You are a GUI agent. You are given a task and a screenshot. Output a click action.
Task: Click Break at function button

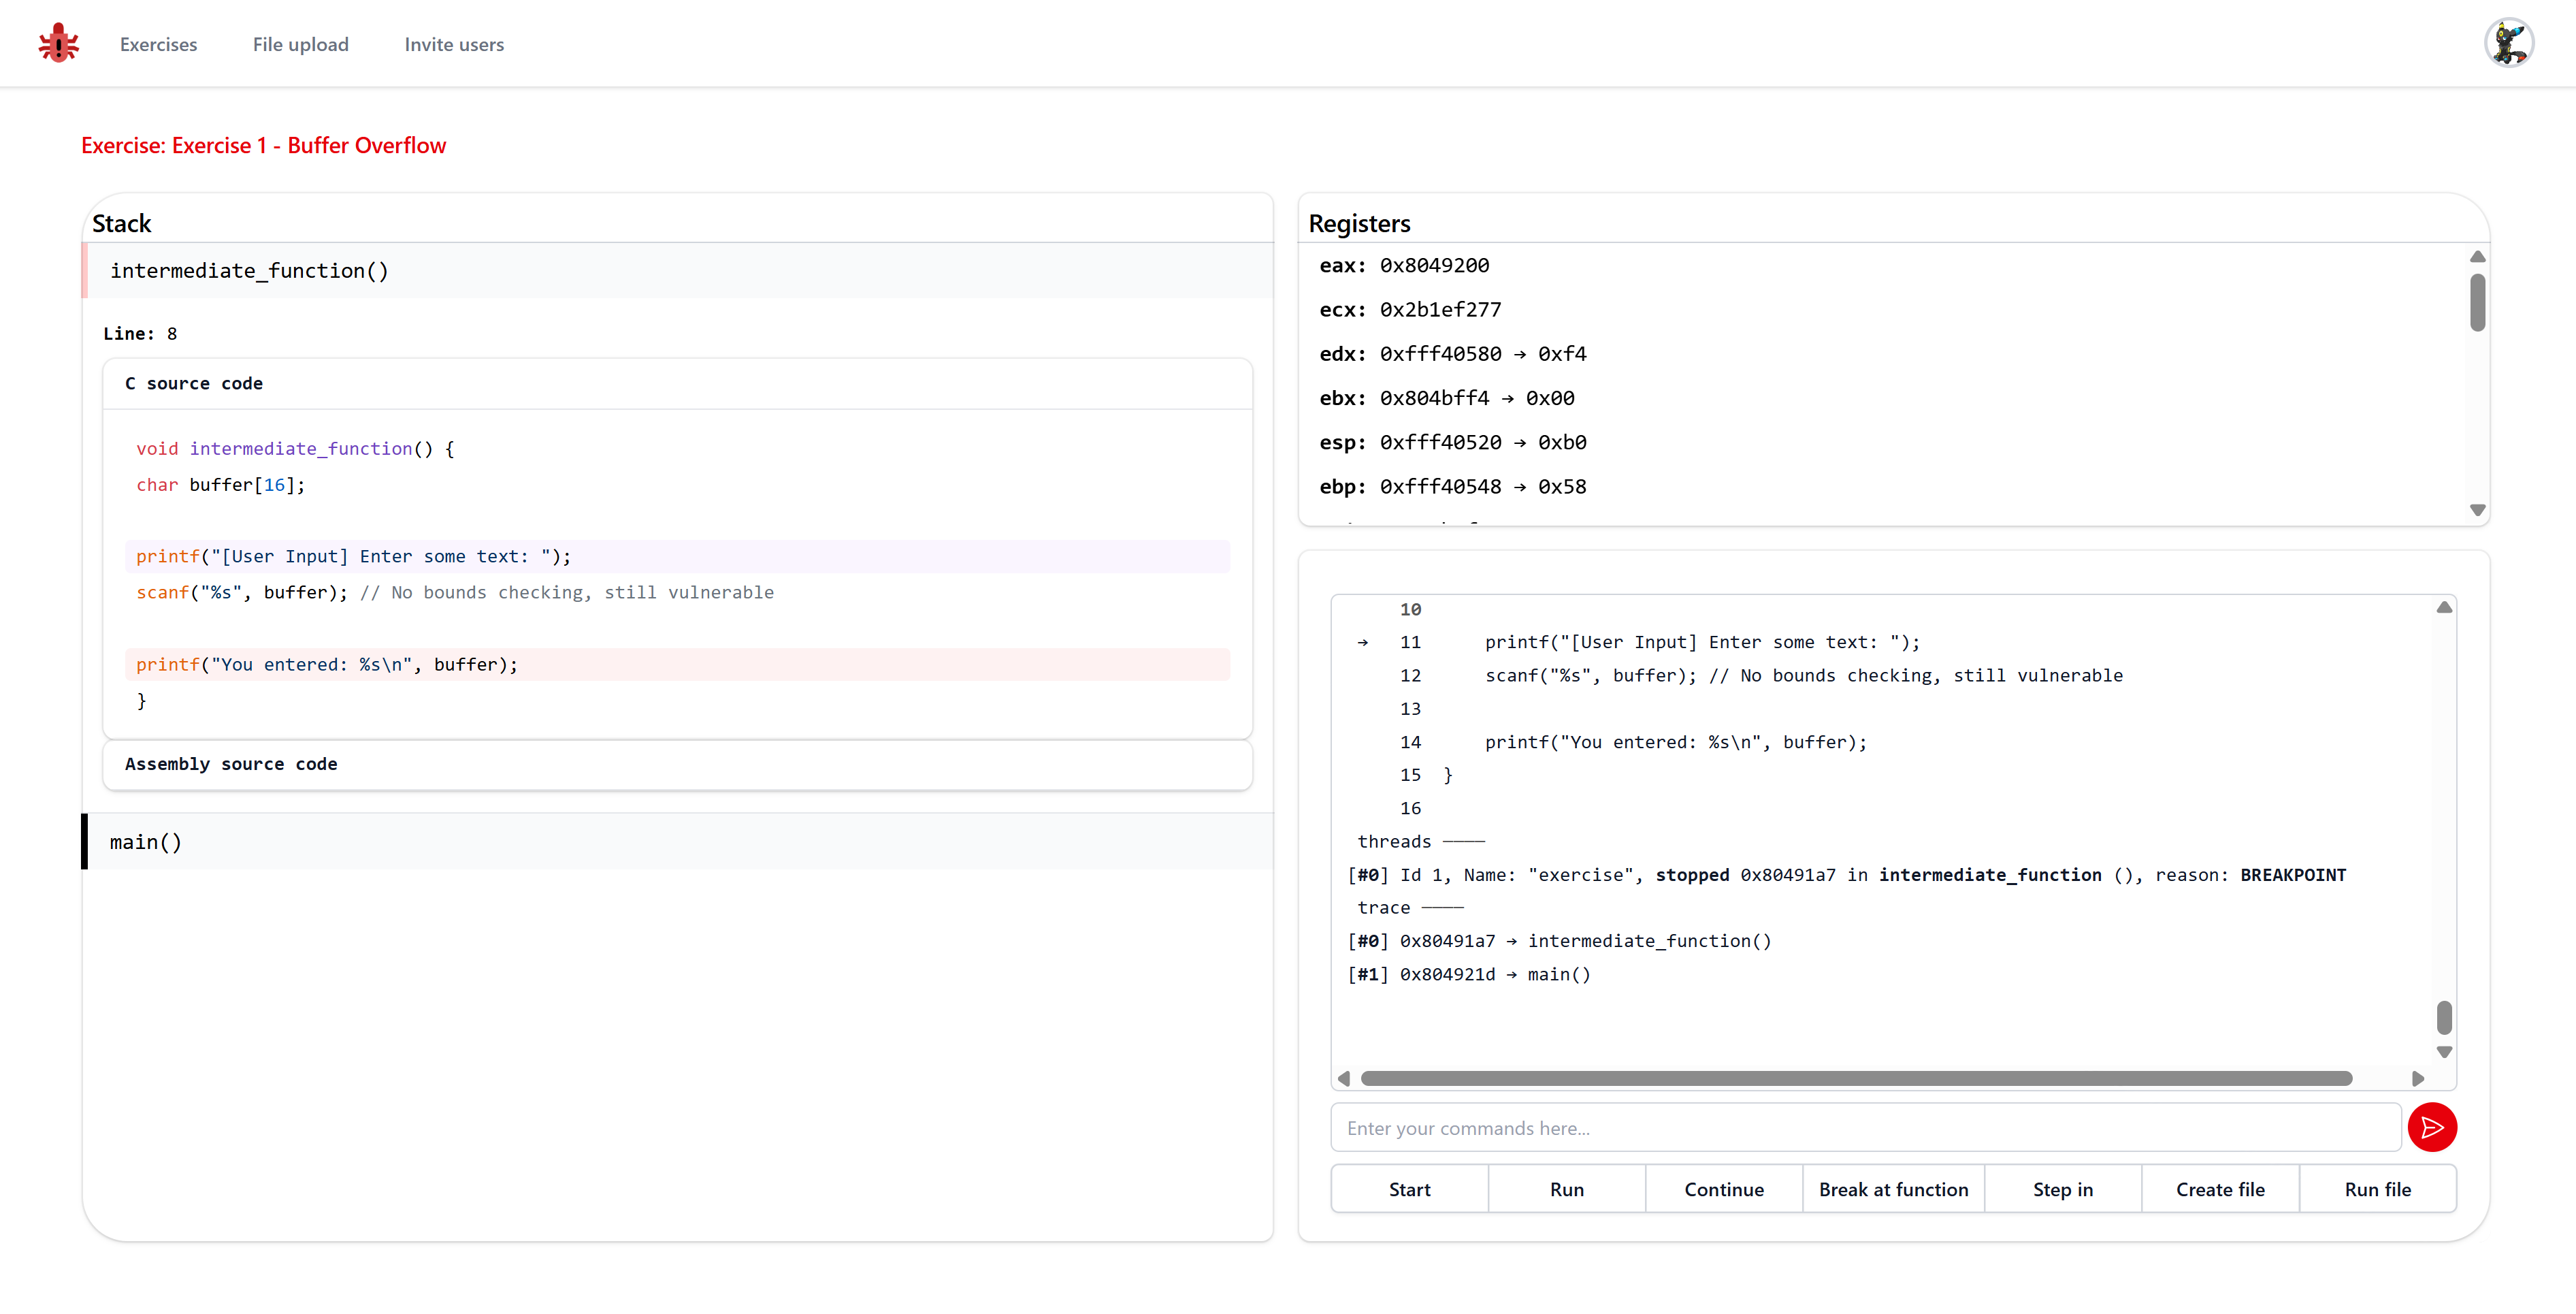click(1893, 1189)
